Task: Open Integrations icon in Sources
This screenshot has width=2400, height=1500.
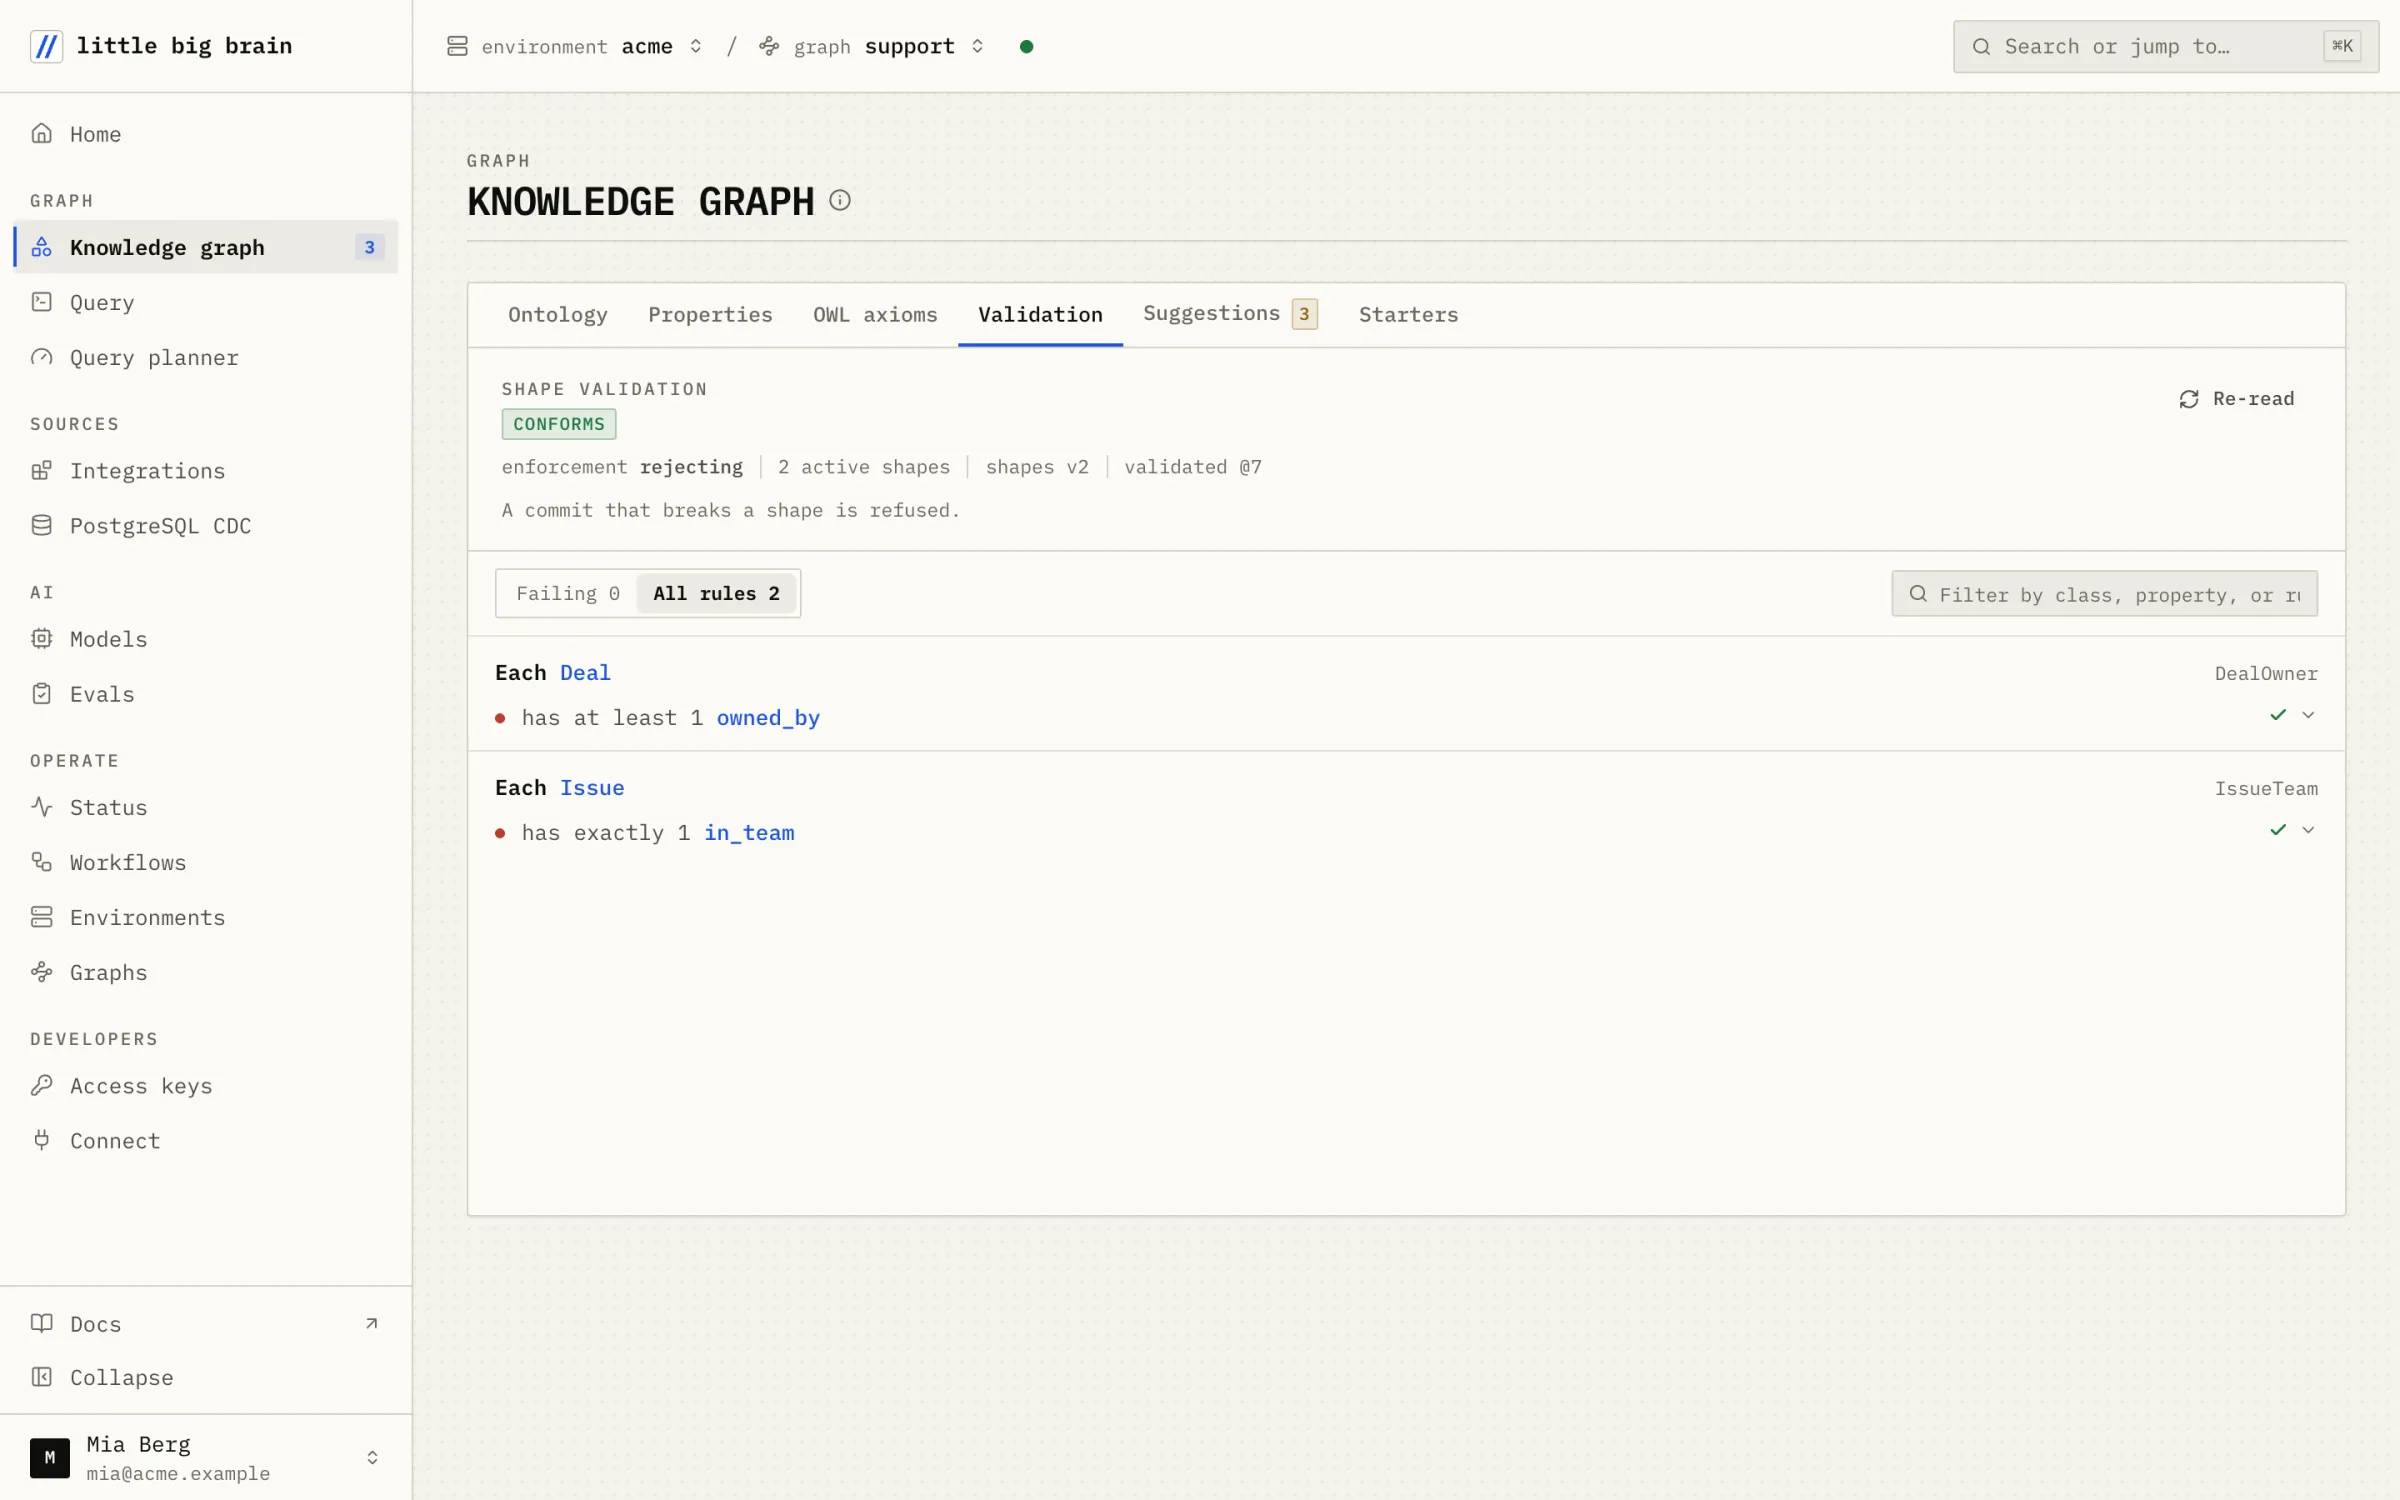Action: [41, 470]
